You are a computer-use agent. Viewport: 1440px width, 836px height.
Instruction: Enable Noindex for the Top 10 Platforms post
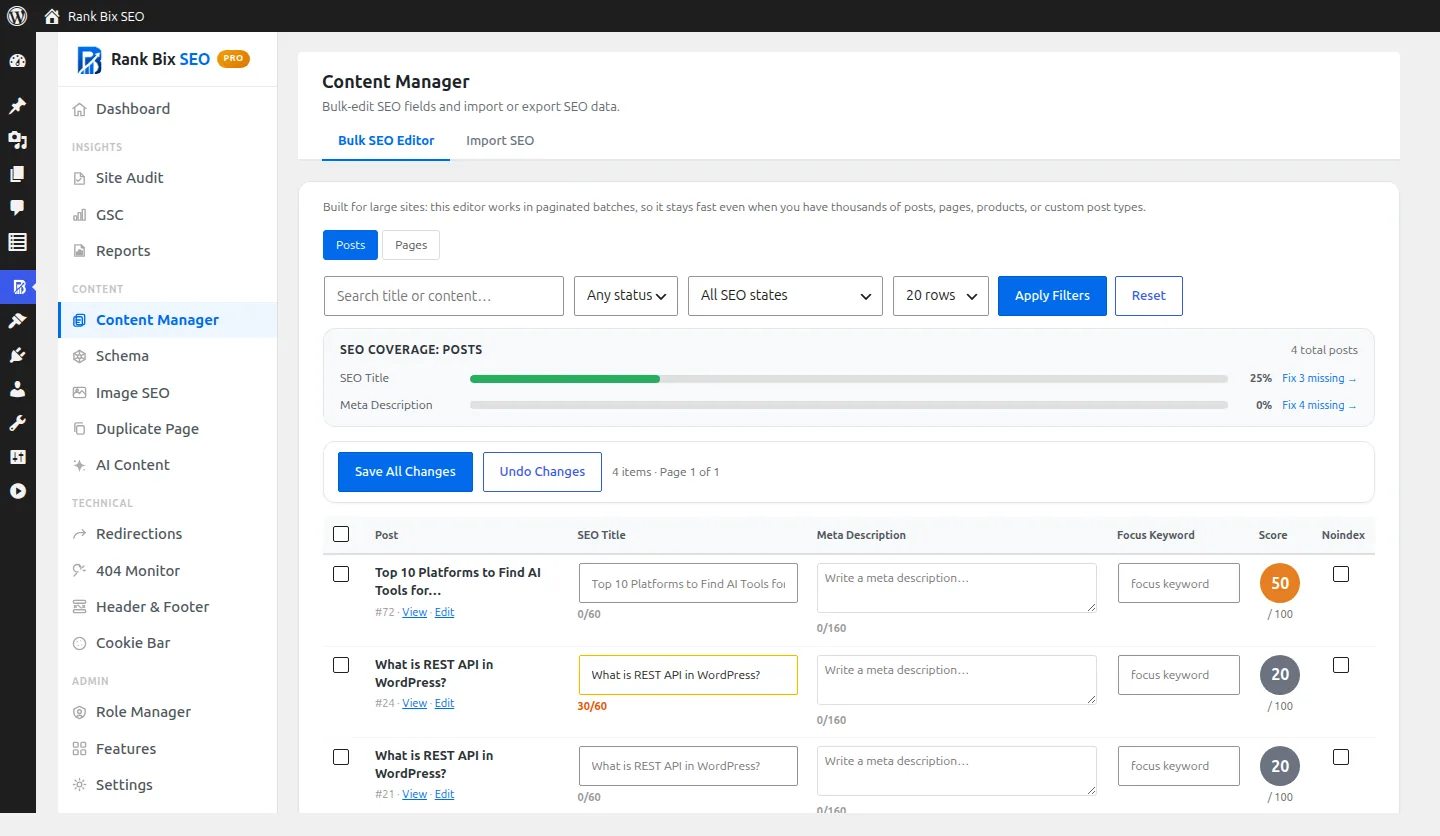[1341, 574]
